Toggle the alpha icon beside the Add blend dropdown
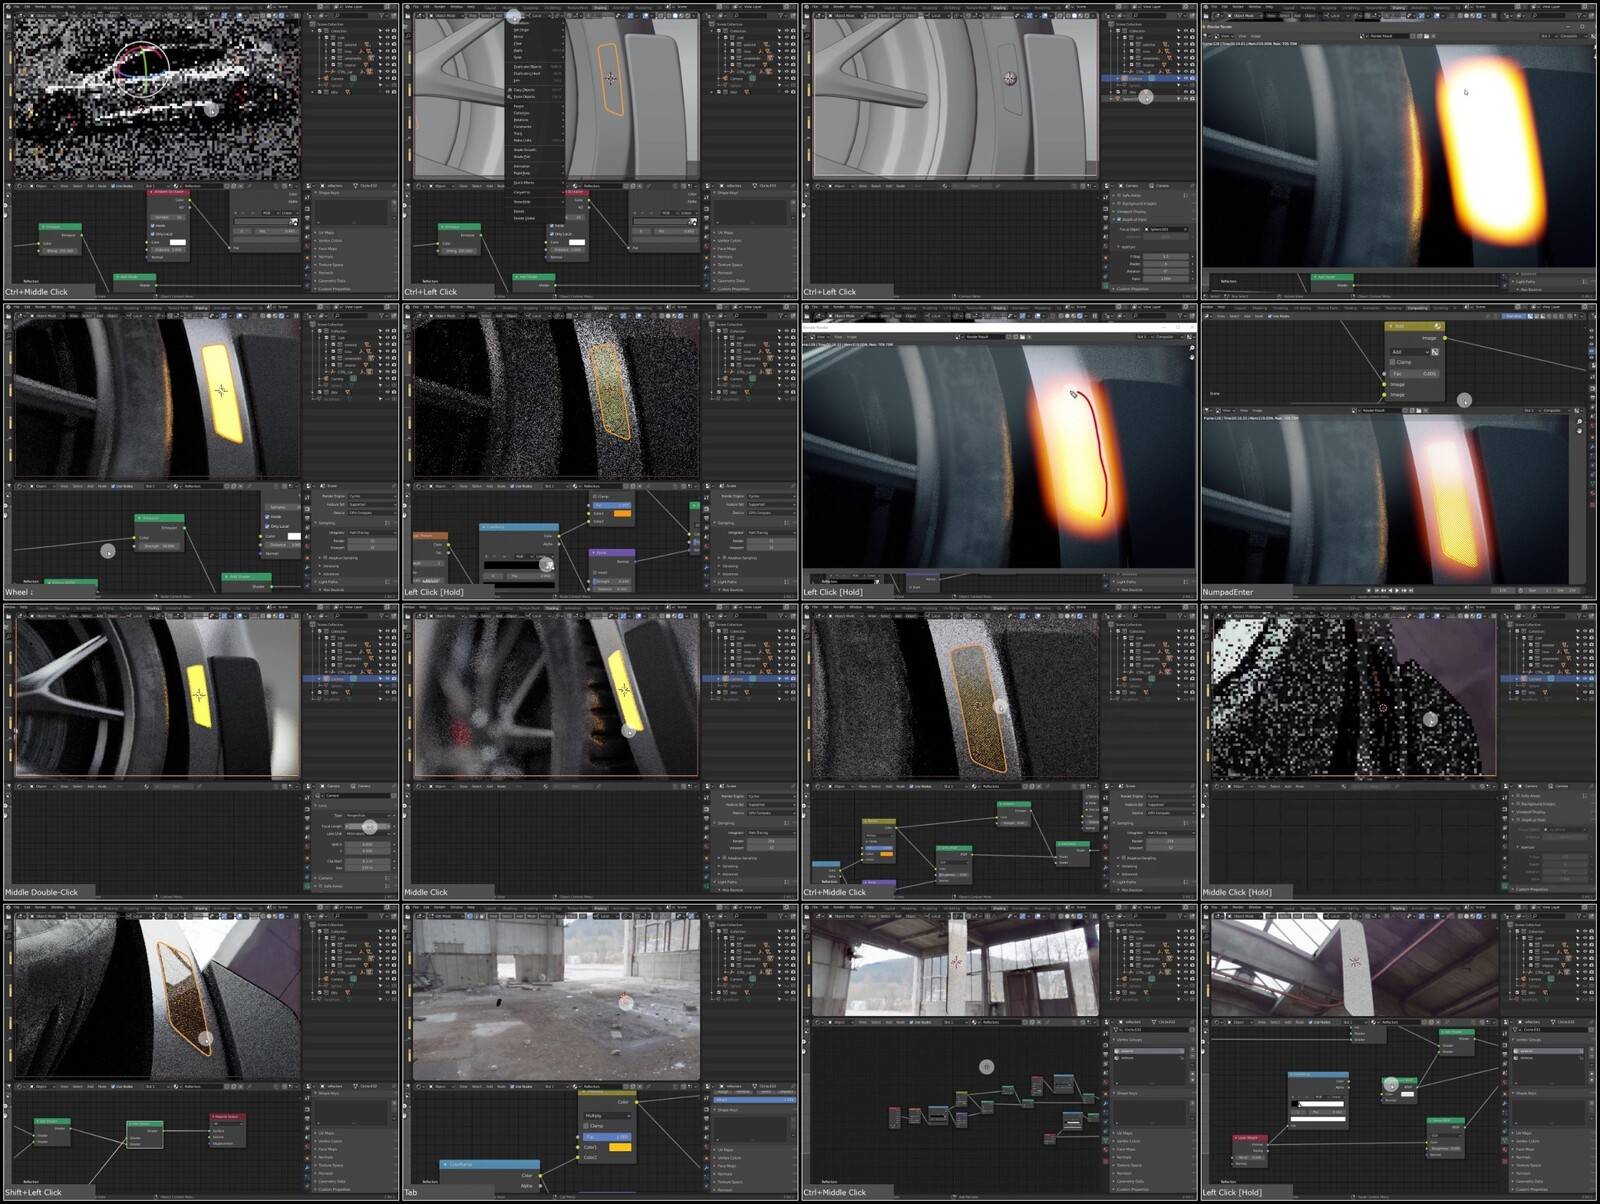Image resolution: width=1600 pixels, height=1204 pixels. pos(1435,352)
